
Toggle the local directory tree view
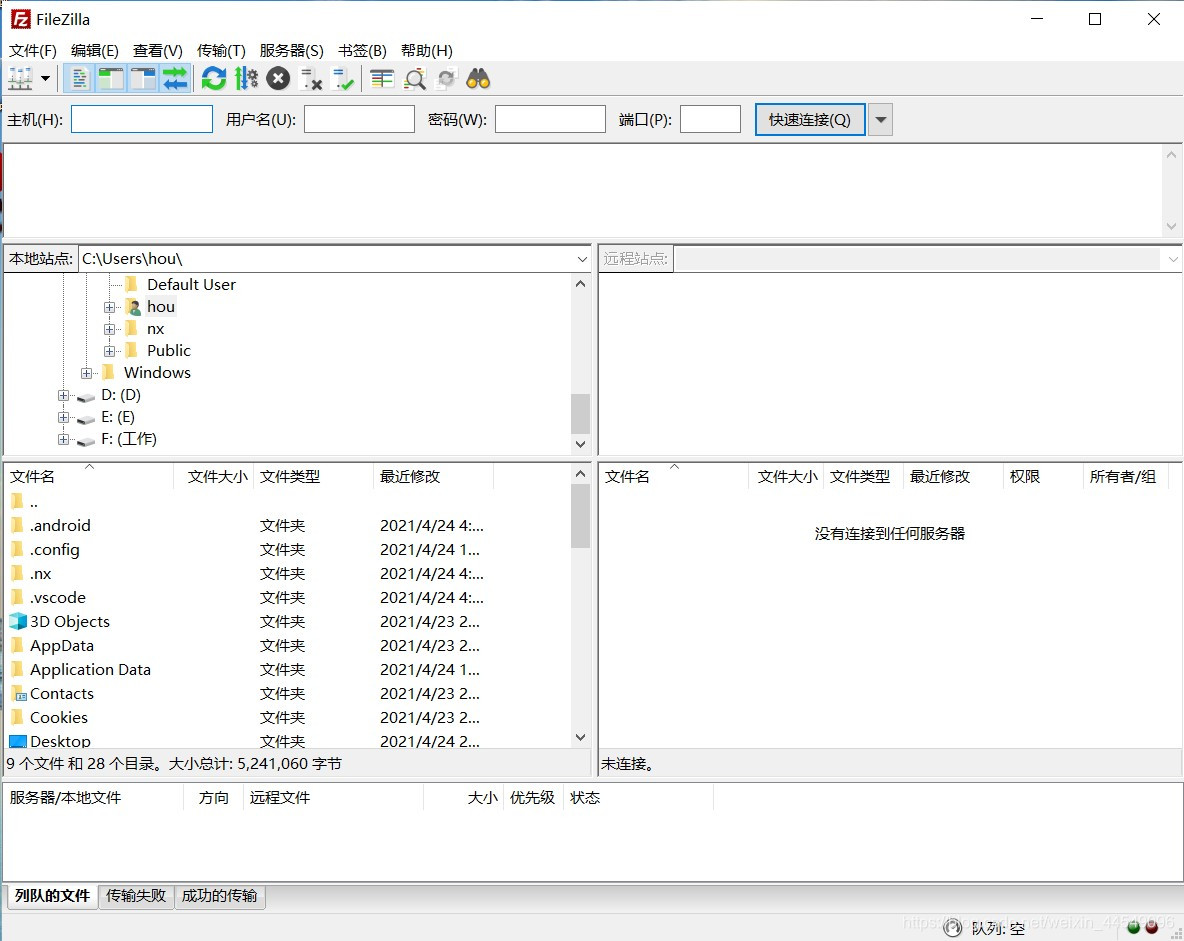pyautogui.click(x=111, y=79)
